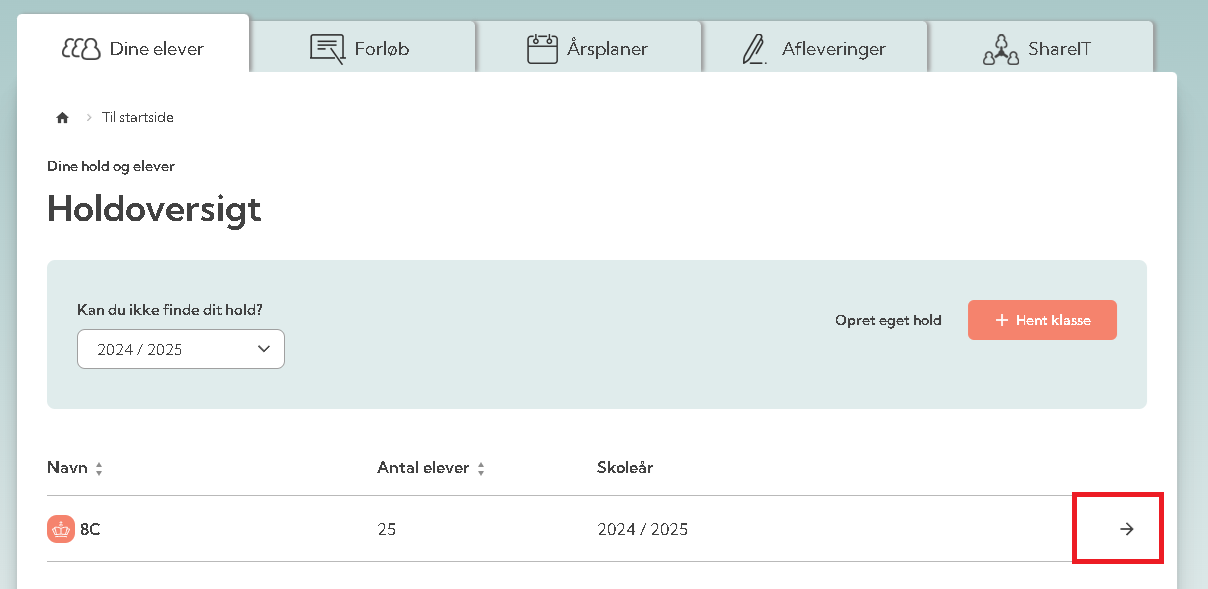Viewport: 1208px width, 589px height.
Task: Open class 8C with the right arrow
Action: (1127, 529)
